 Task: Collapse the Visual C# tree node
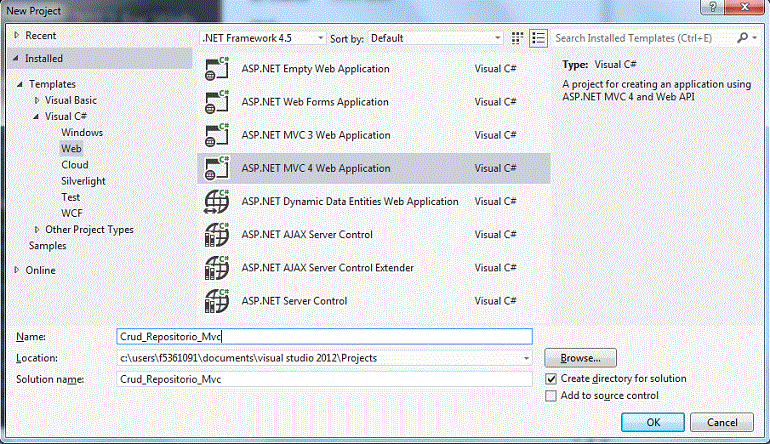36,116
